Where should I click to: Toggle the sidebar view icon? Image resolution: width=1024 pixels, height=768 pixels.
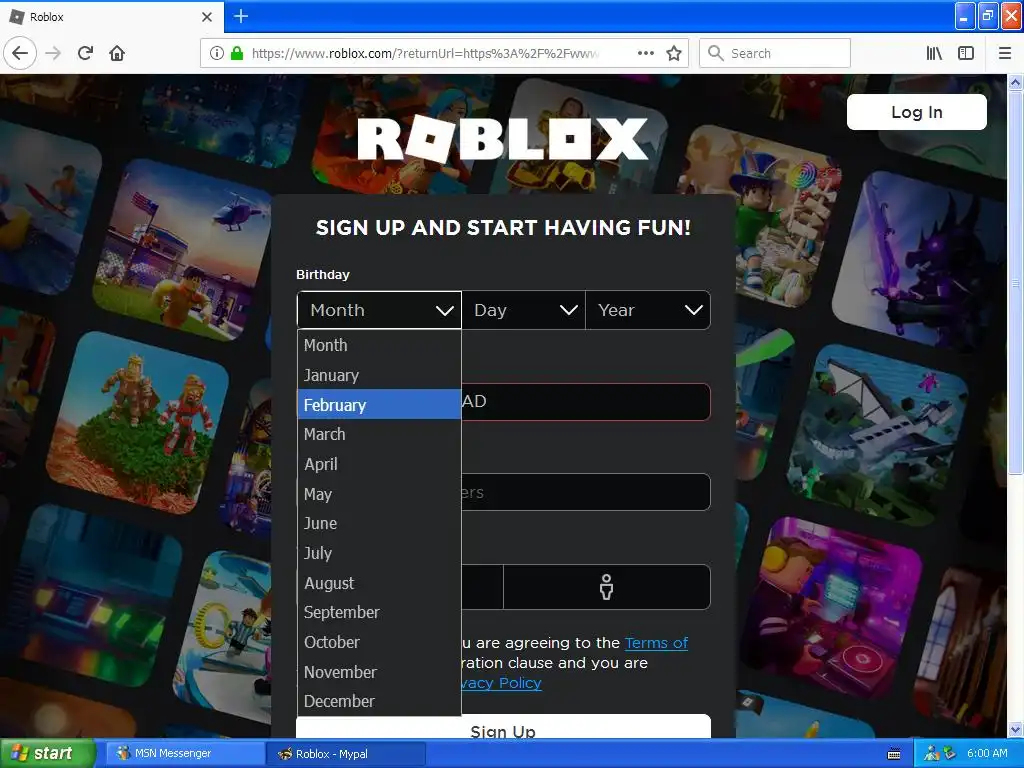966,53
